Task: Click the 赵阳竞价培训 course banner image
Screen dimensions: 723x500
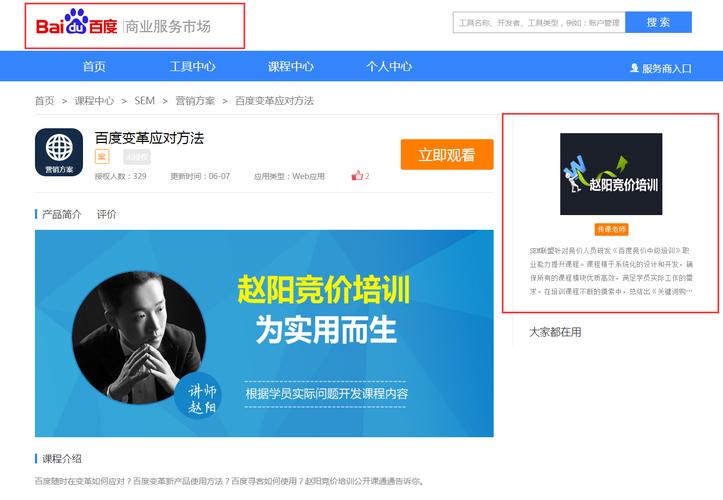Action: 264,333
